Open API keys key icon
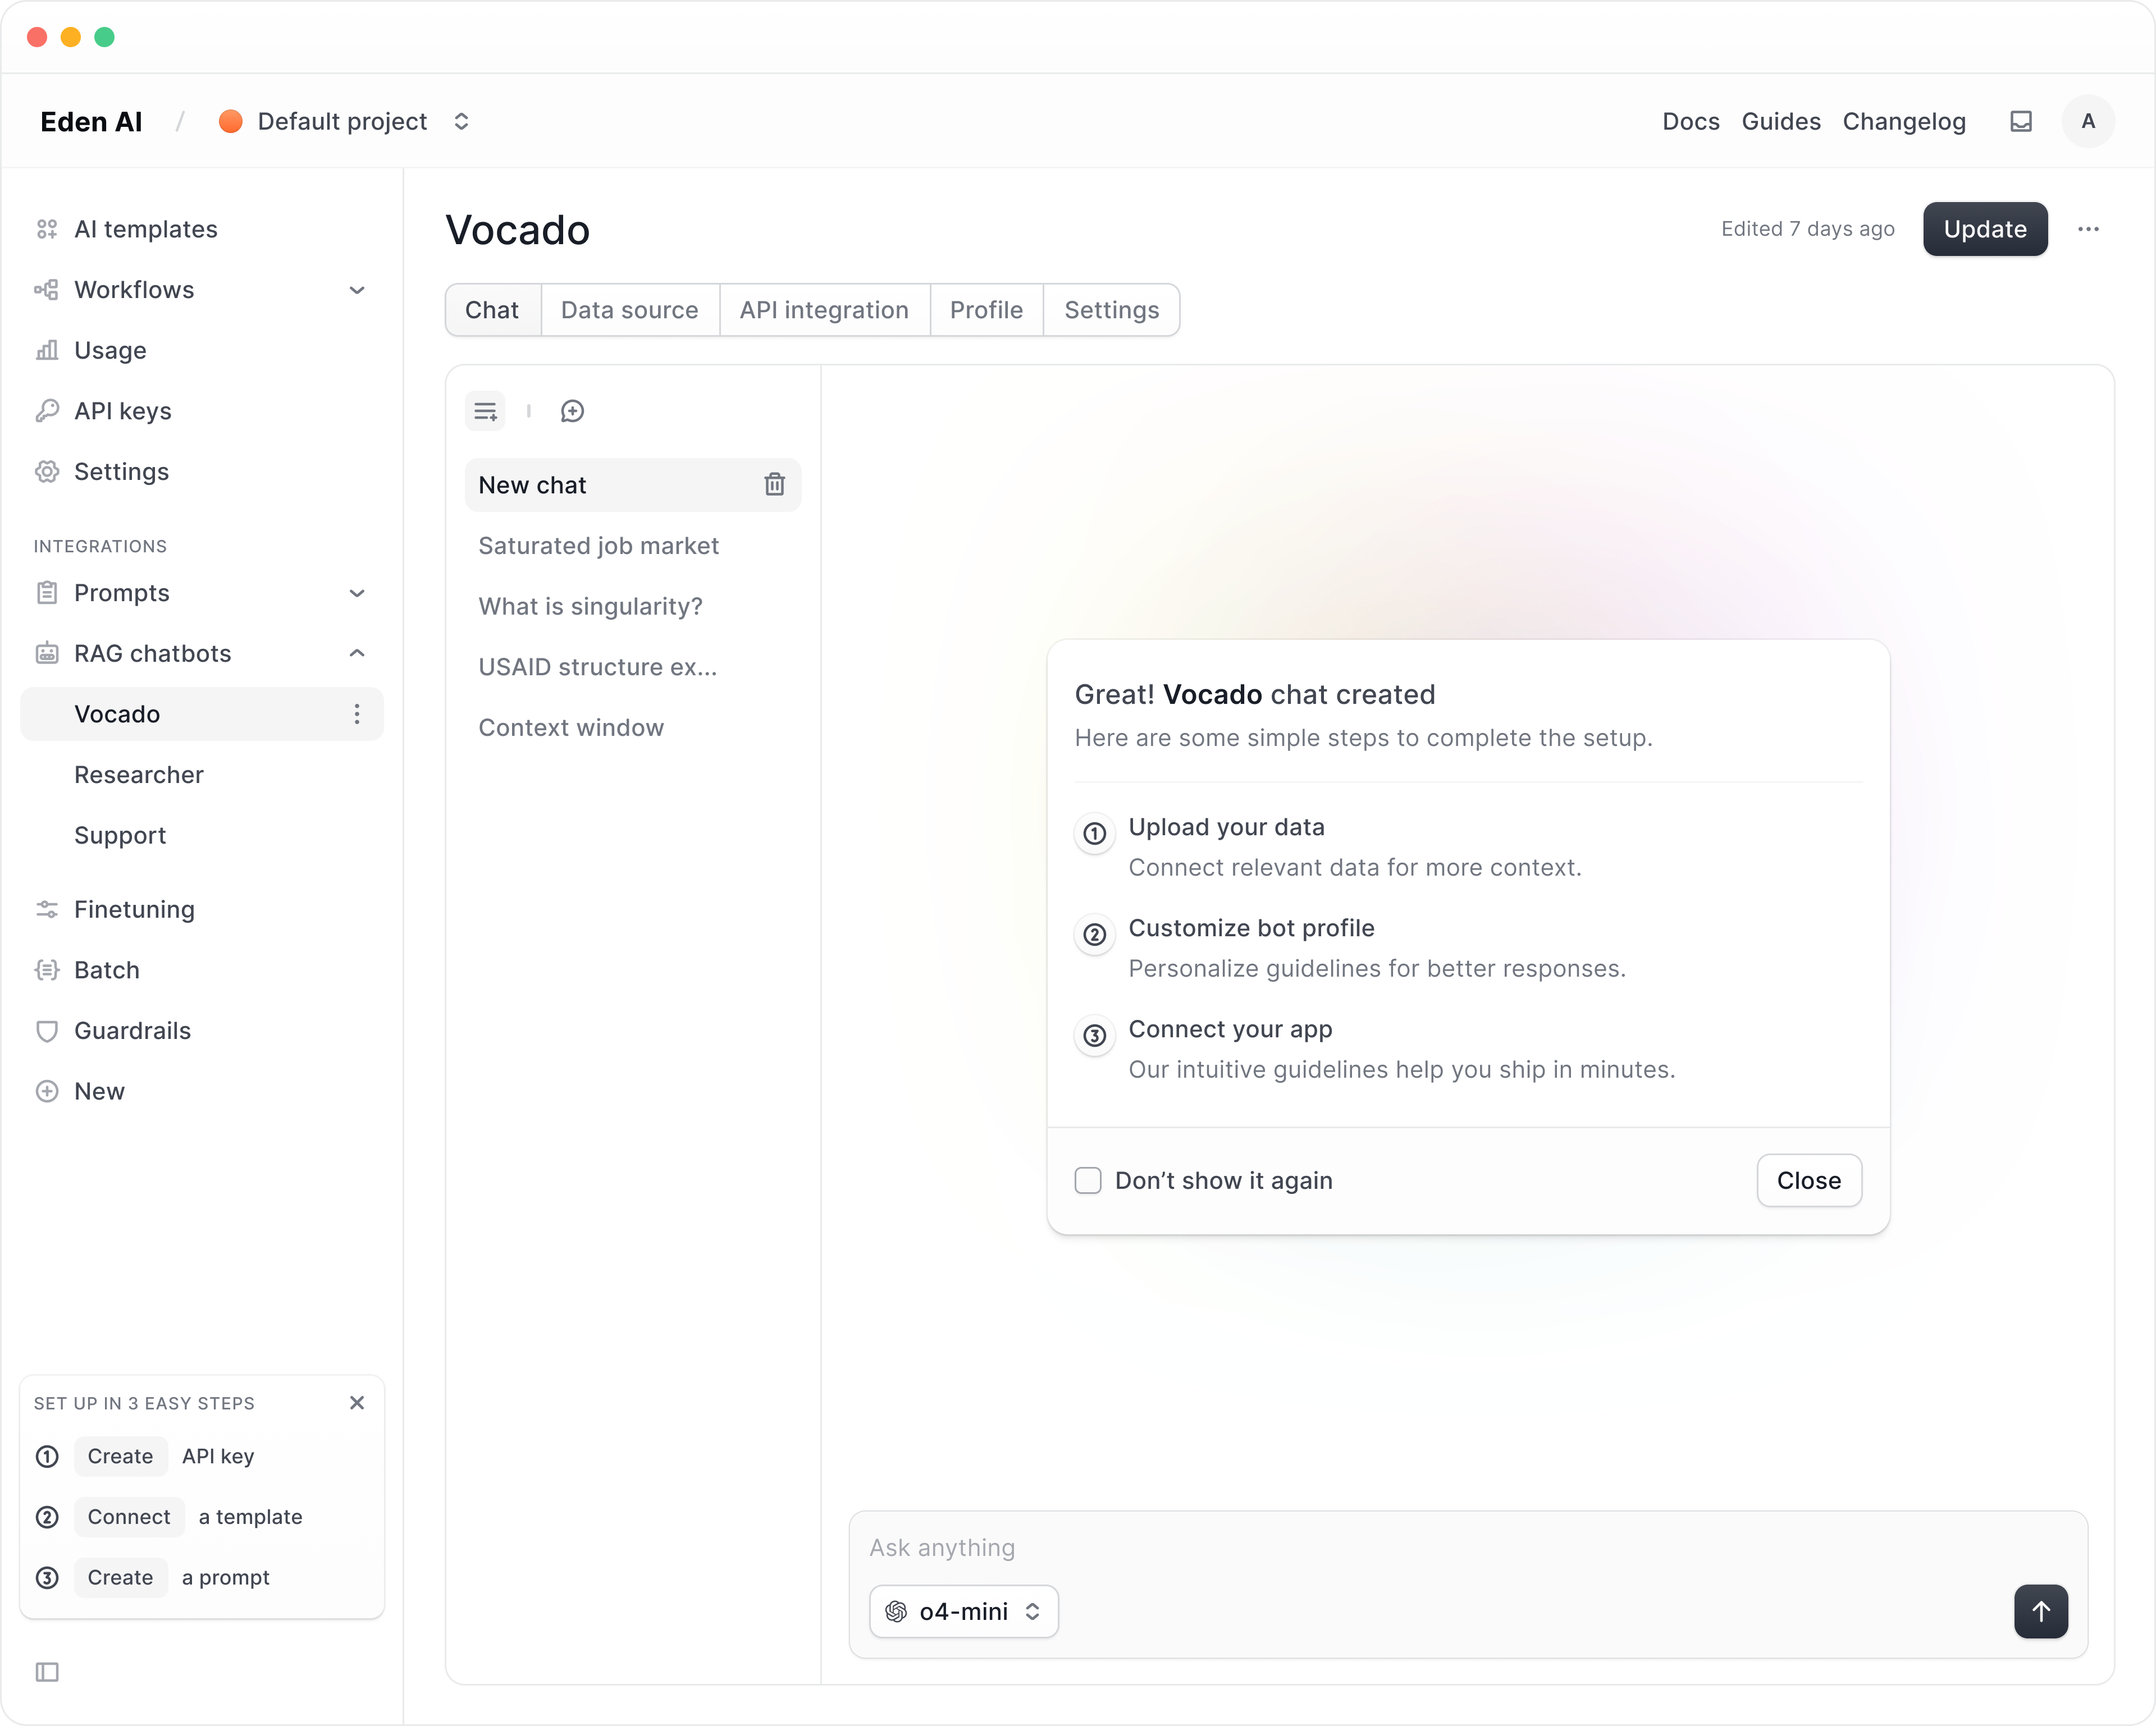2156x1726 pixels. click(47, 411)
